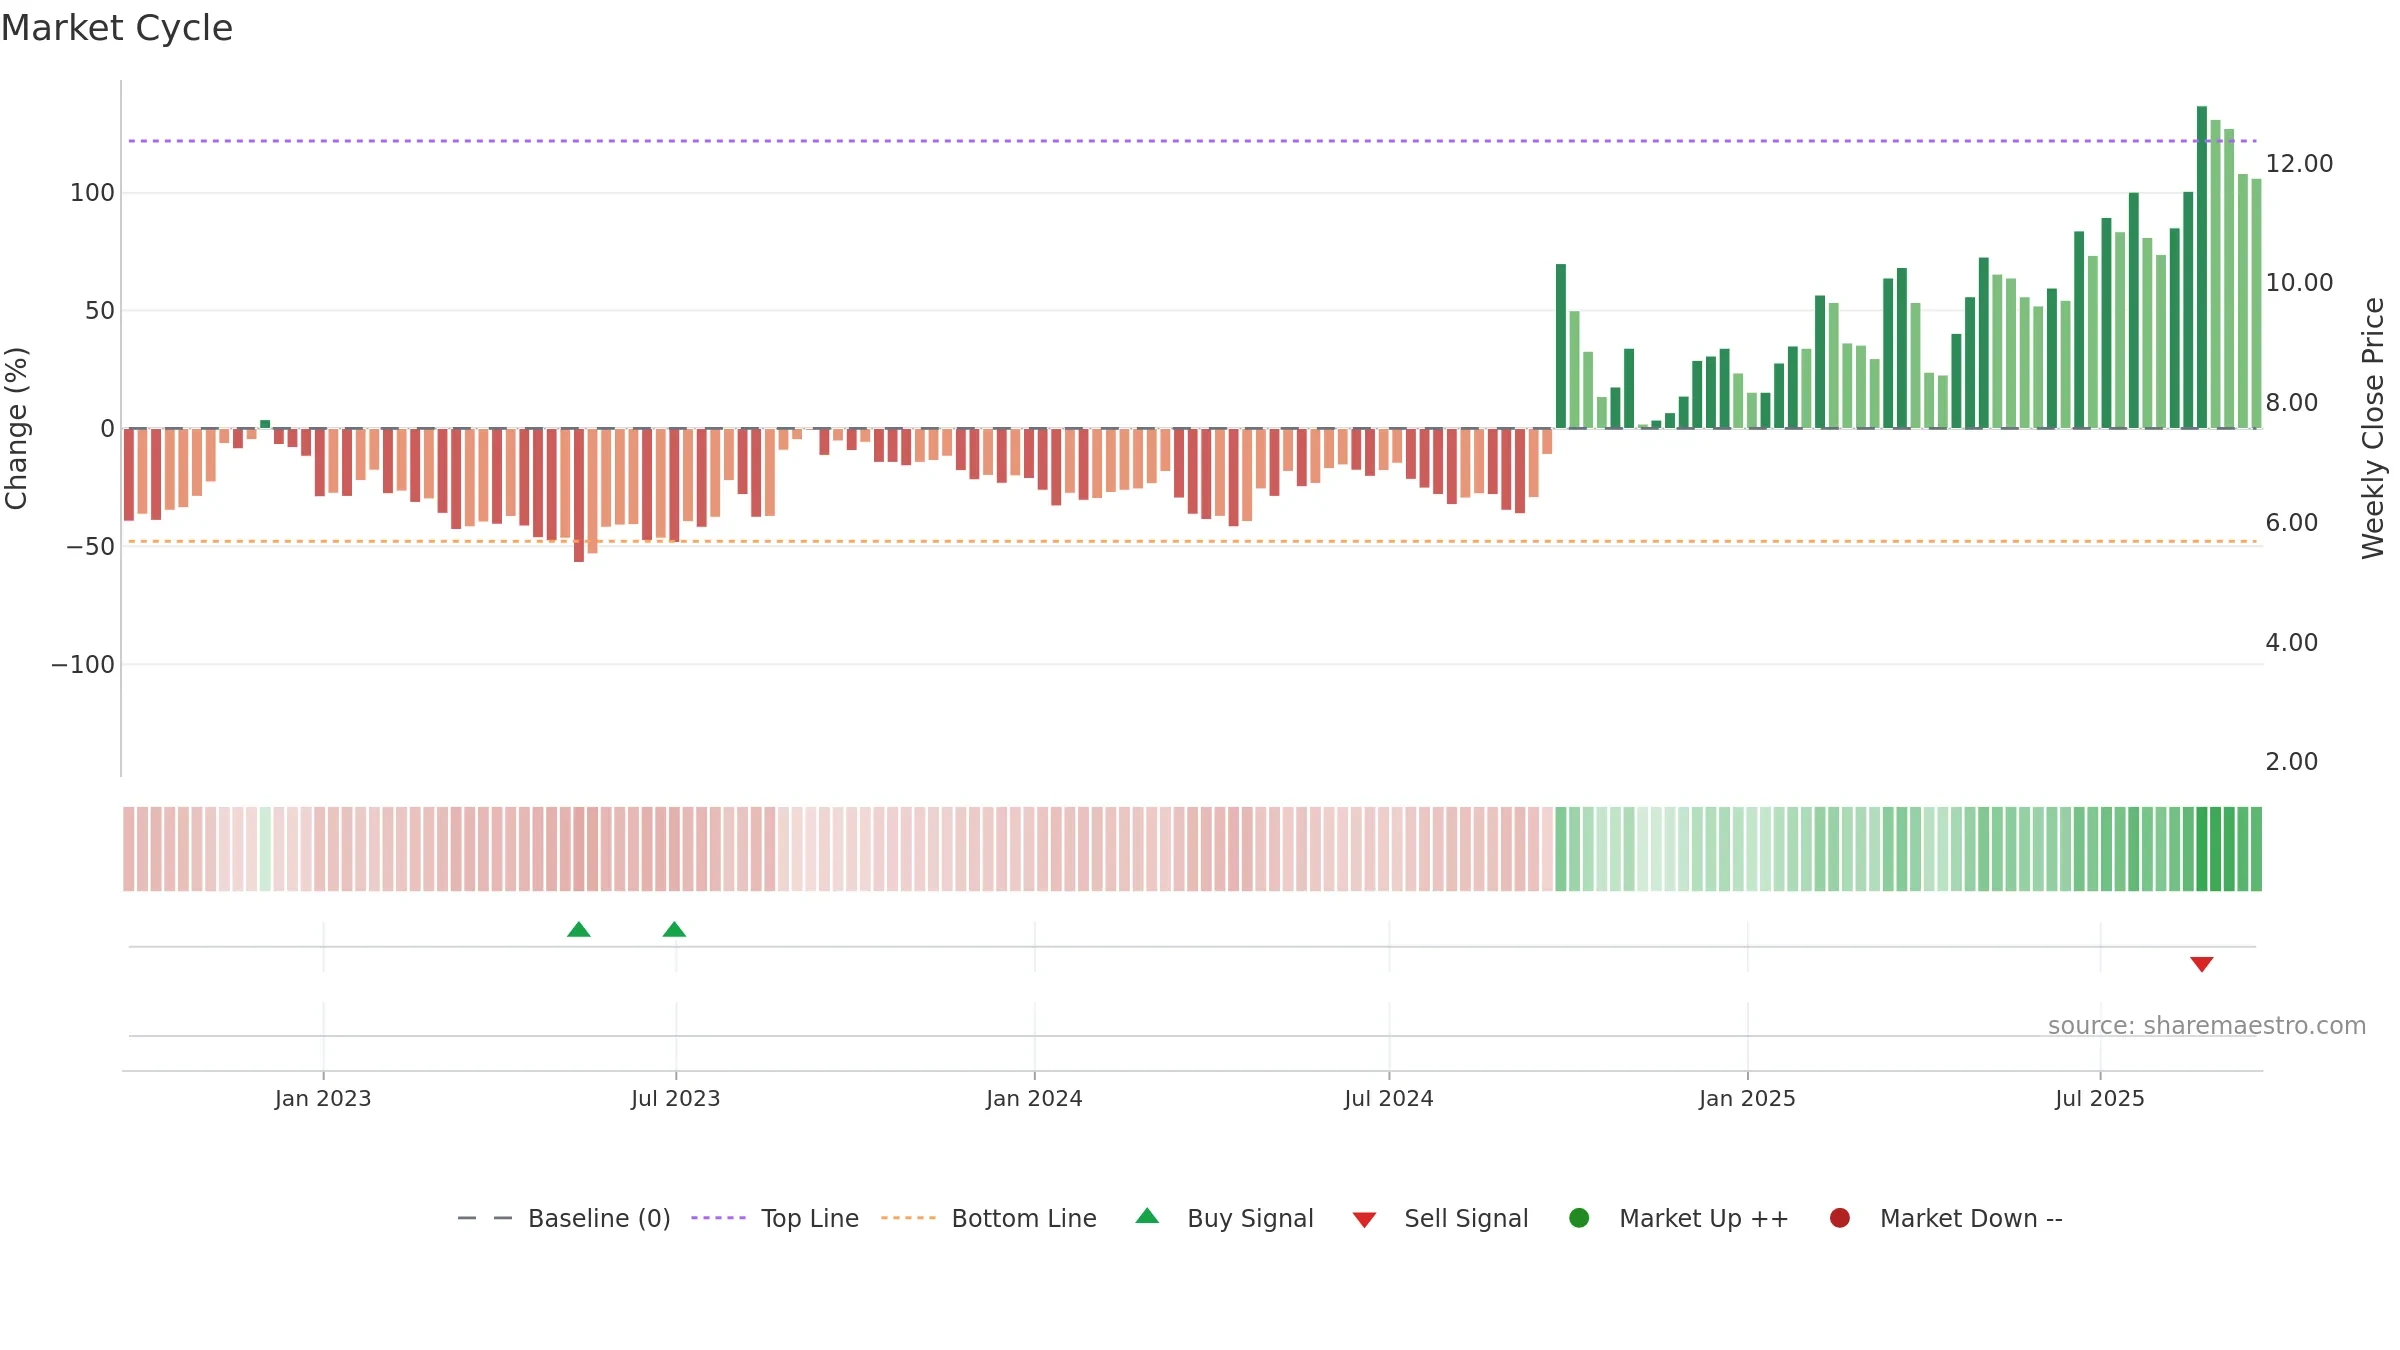The image size is (2400, 1350).
Task: Click the Weekly Close Price axis title
Action: pyautogui.click(x=2373, y=428)
